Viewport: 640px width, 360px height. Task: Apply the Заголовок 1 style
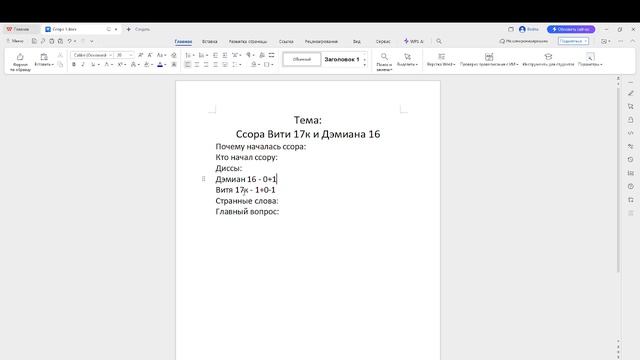click(x=342, y=59)
